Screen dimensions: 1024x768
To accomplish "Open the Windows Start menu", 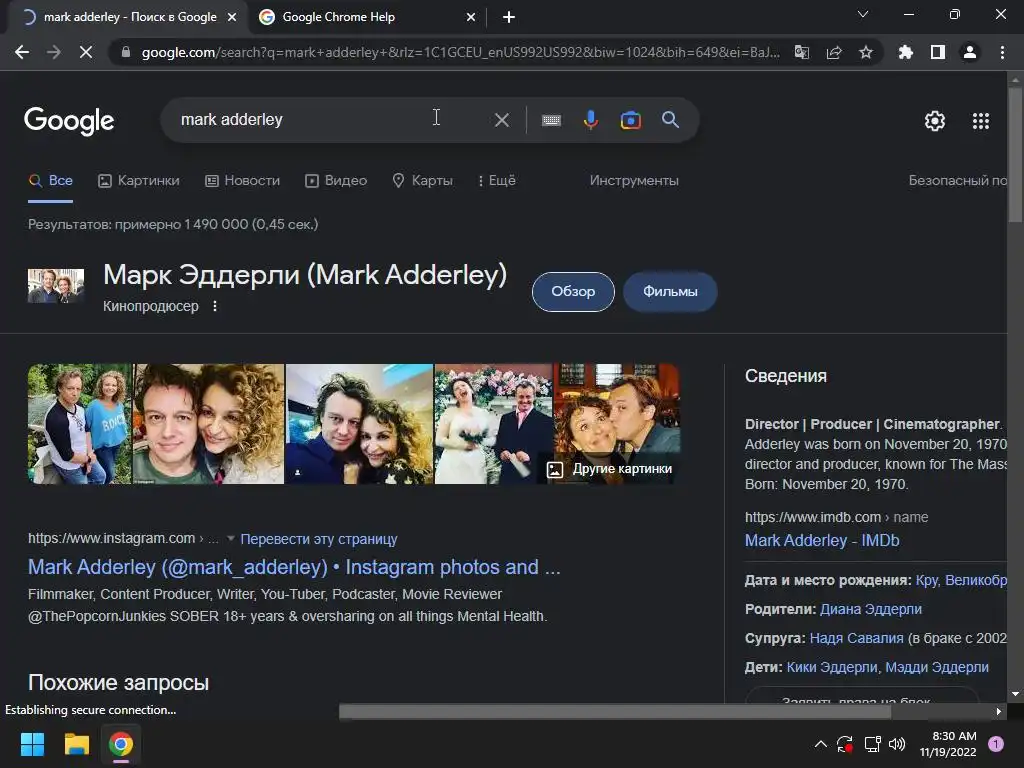I will (32, 744).
